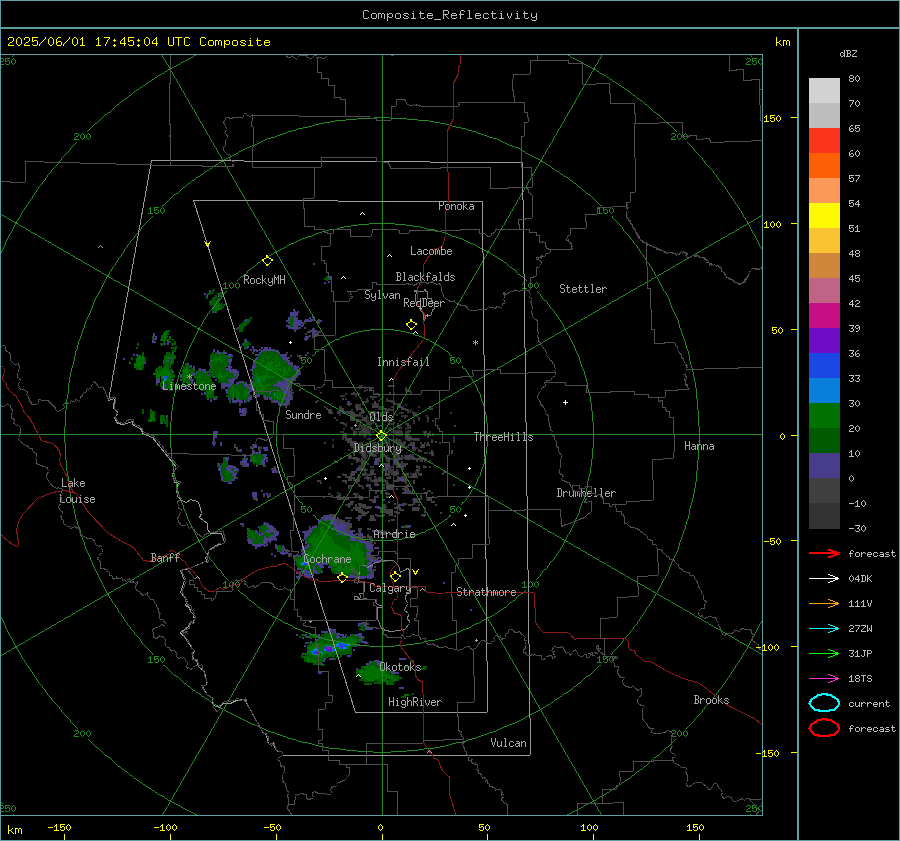Click the Okotoks label
This screenshot has height=841, width=900.
pyautogui.click(x=400, y=667)
